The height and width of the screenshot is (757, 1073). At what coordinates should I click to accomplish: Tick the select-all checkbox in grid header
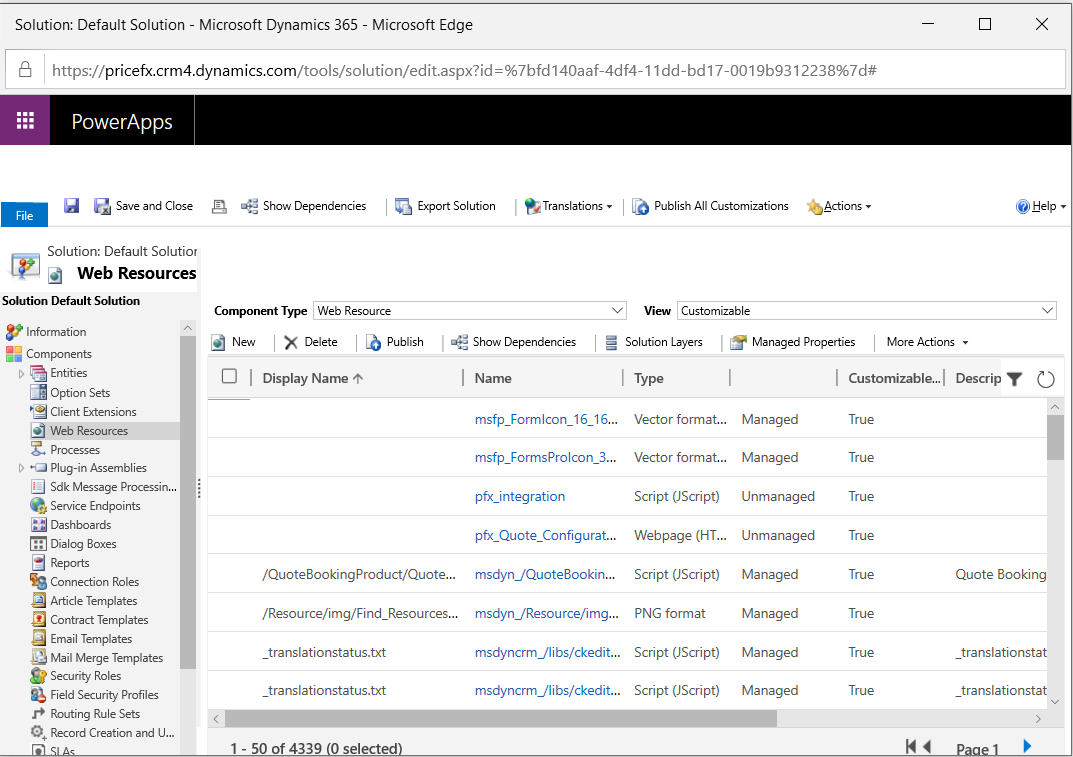[x=229, y=377]
